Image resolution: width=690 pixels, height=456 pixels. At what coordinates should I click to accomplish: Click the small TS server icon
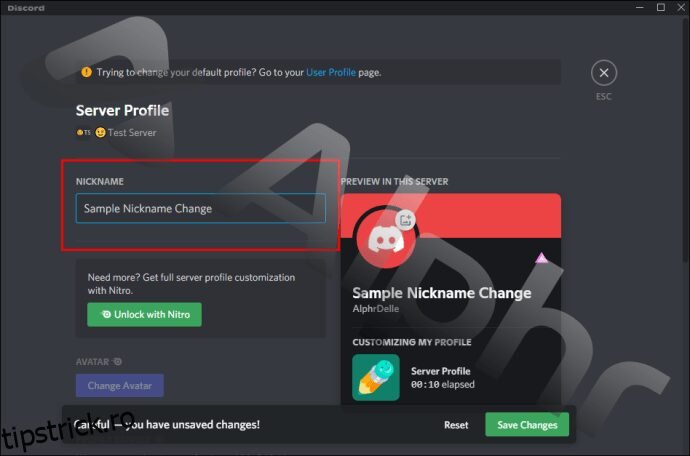[x=83, y=132]
